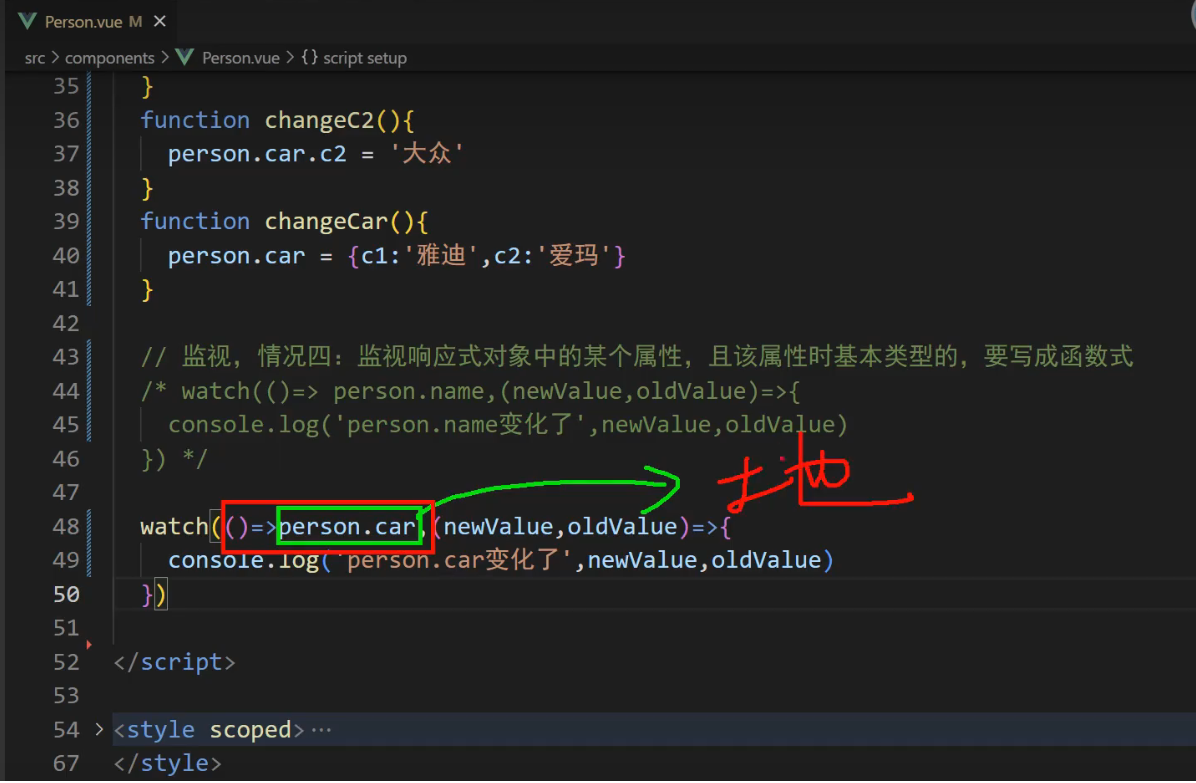Open the components breadcrumb segment
The image size is (1196, 783).
pyautogui.click(x=109, y=58)
